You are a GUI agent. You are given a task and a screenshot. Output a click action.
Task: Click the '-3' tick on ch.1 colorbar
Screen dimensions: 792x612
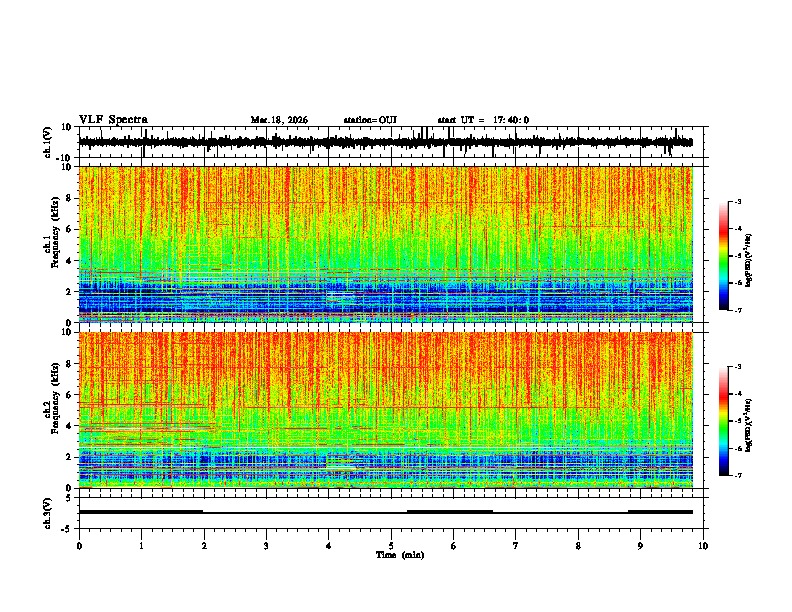click(x=737, y=201)
